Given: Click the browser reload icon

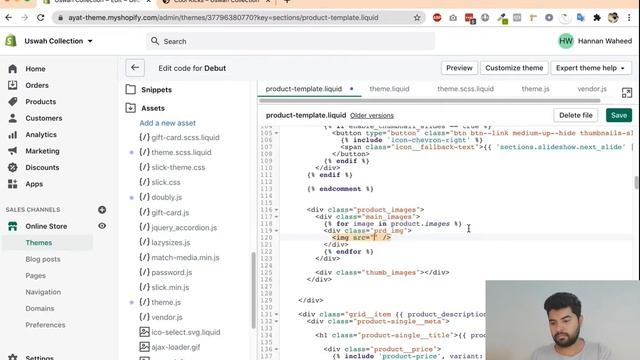Looking at the screenshot, I should (40, 18).
